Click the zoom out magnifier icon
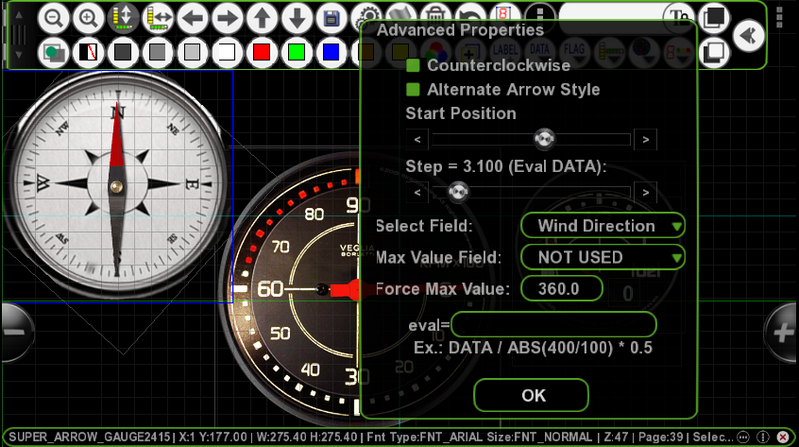The height and width of the screenshot is (447, 799). [54, 18]
